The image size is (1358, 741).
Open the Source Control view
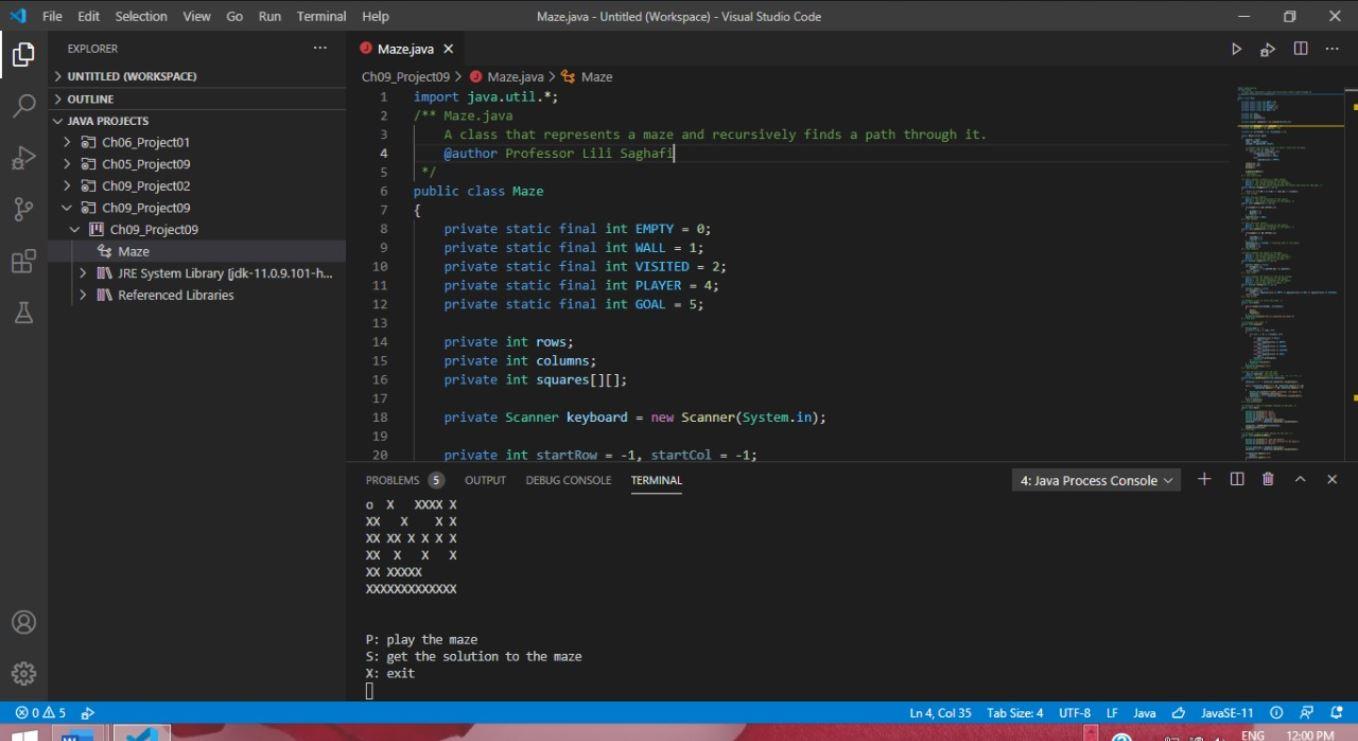click(23, 209)
